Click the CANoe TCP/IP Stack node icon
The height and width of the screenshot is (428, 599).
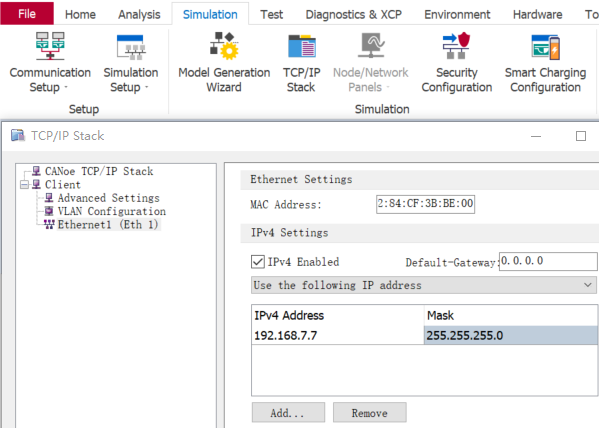36,171
